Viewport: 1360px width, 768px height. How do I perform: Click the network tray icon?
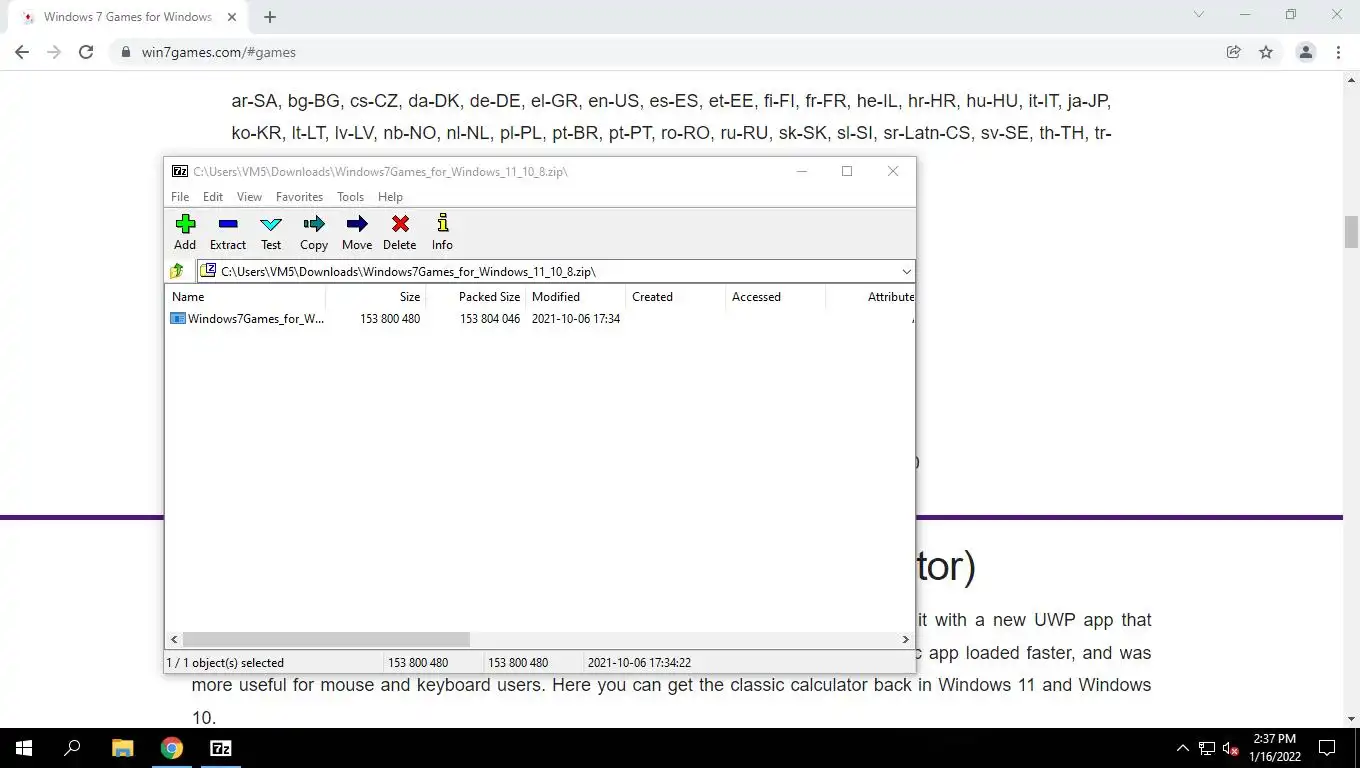click(x=1207, y=748)
